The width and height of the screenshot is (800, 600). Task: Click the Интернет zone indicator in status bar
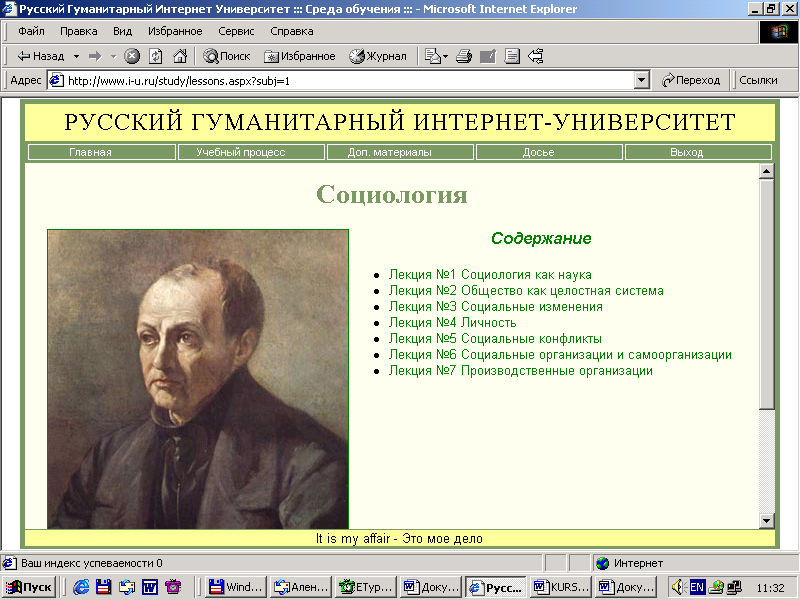coord(629,563)
